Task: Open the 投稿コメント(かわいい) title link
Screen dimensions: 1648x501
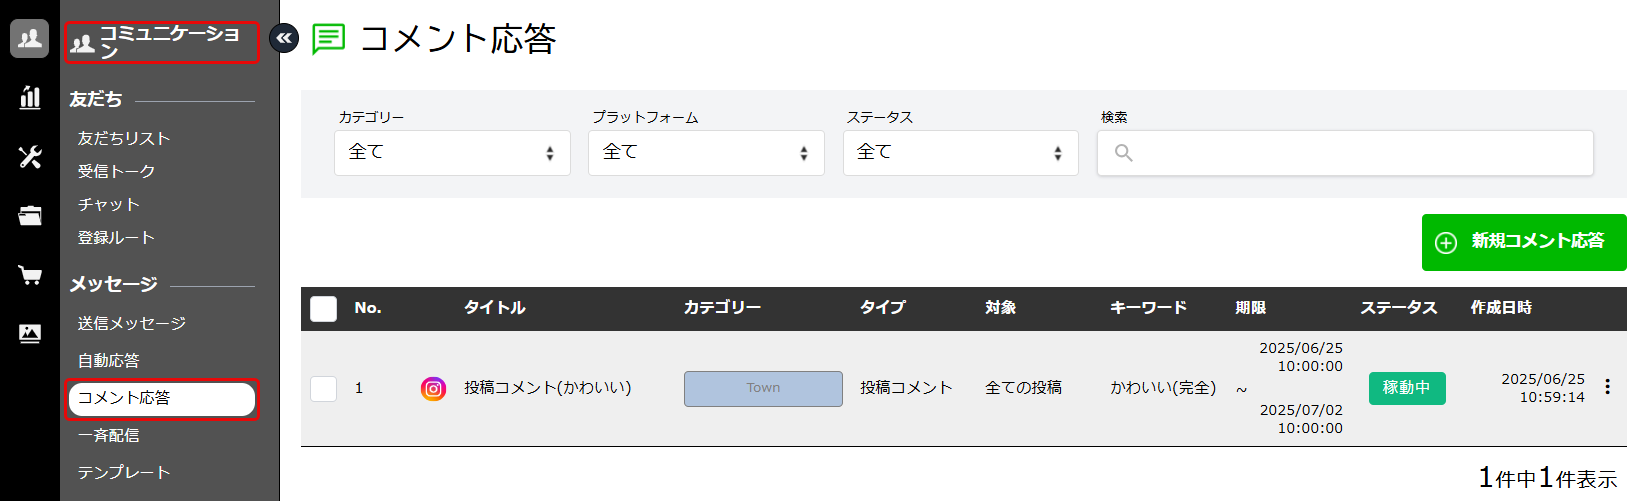Action: [x=547, y=388]
